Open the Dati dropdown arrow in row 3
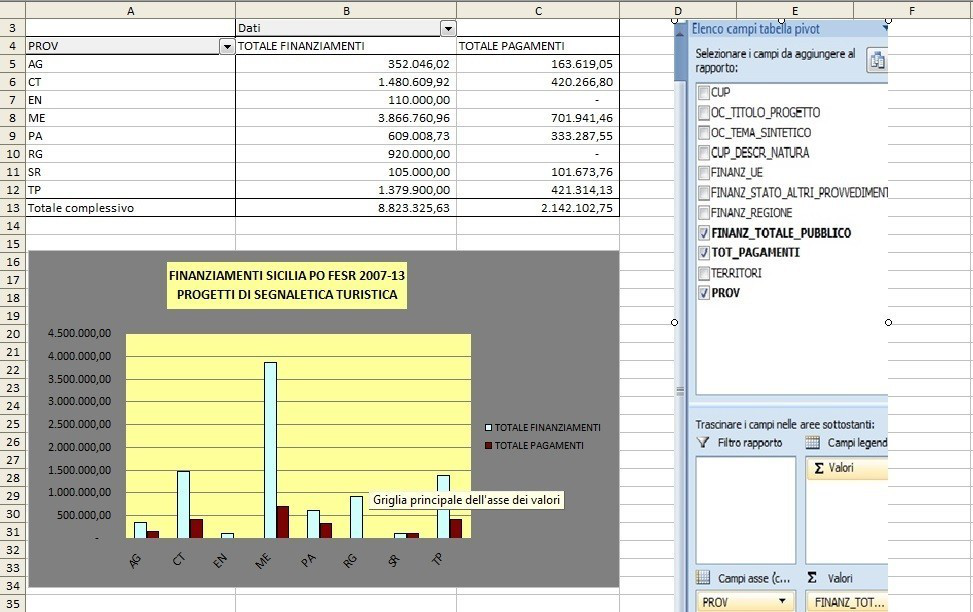Image resolution: width=973 pixels, height=612 pixels. tap(448, 28)
